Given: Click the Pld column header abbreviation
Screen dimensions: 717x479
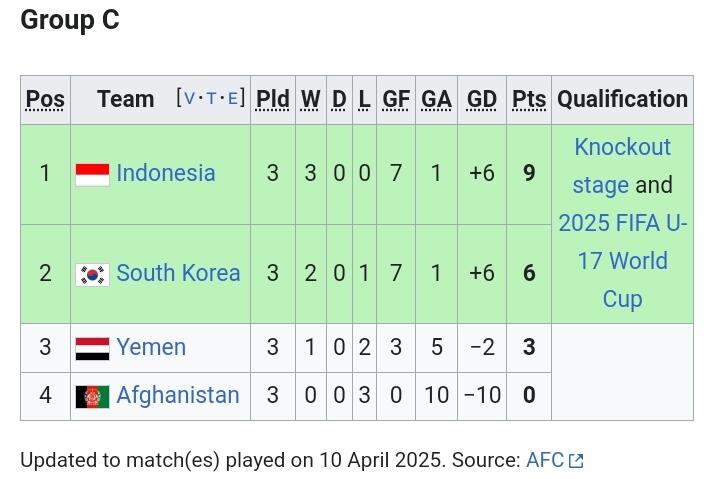Looking at the screenshot, I should pos(272,99).
